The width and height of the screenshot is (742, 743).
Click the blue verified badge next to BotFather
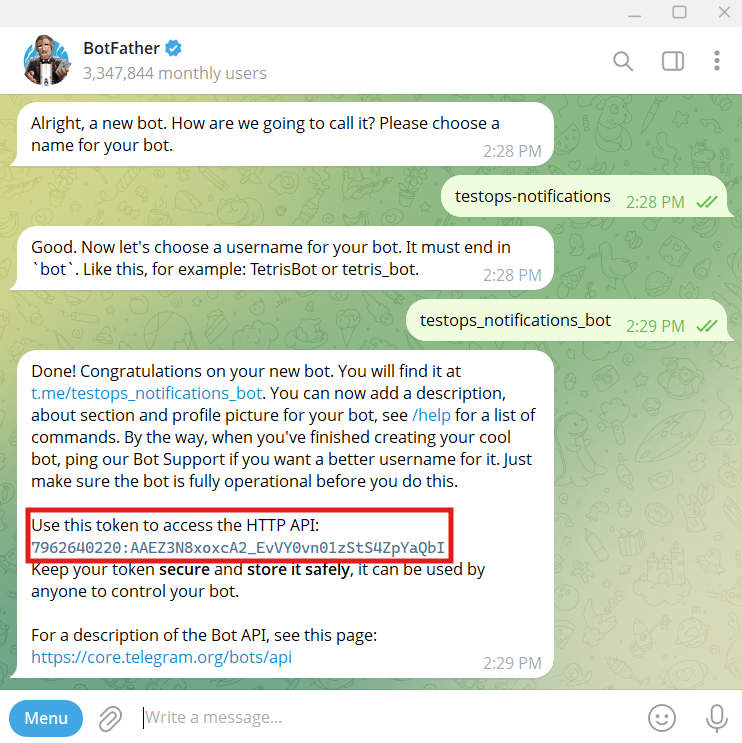pyautogui.click(x=173, y=48)
